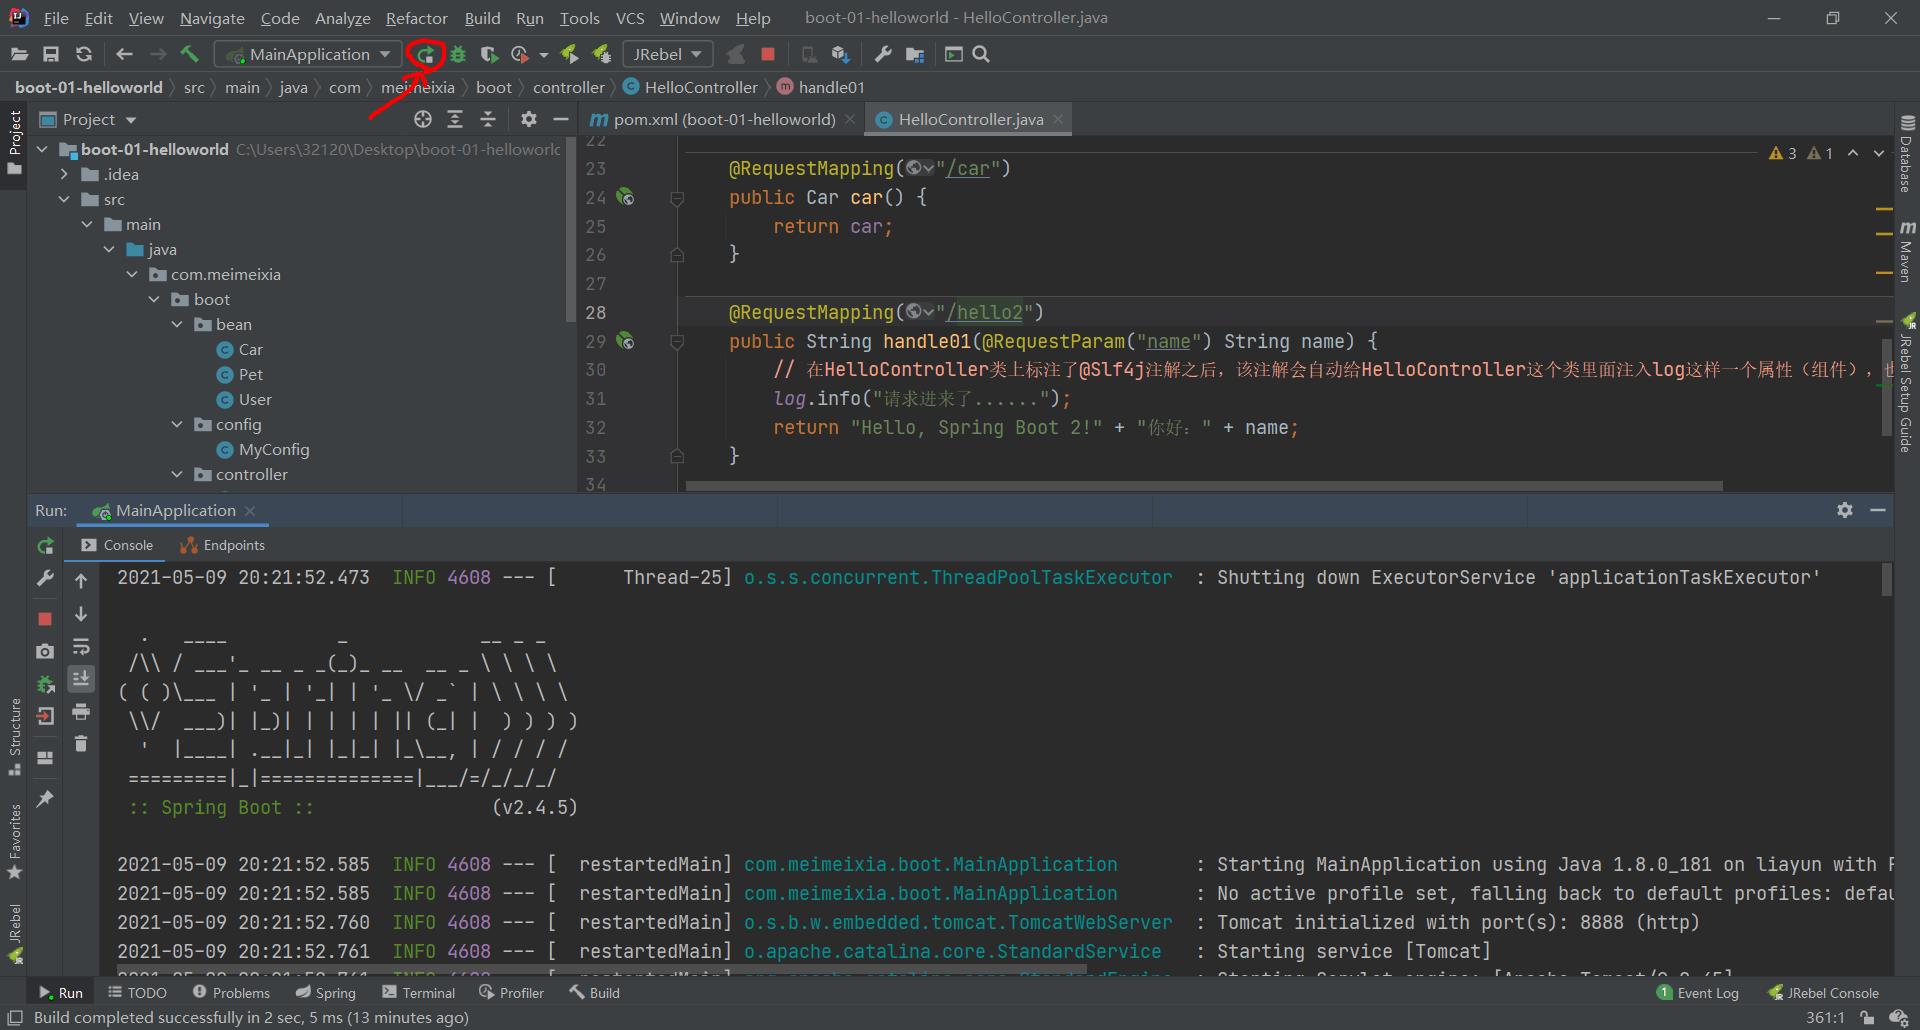Open Project Structure dialog icon
The image size is (1920, 1030).
(x=915, y=54)
